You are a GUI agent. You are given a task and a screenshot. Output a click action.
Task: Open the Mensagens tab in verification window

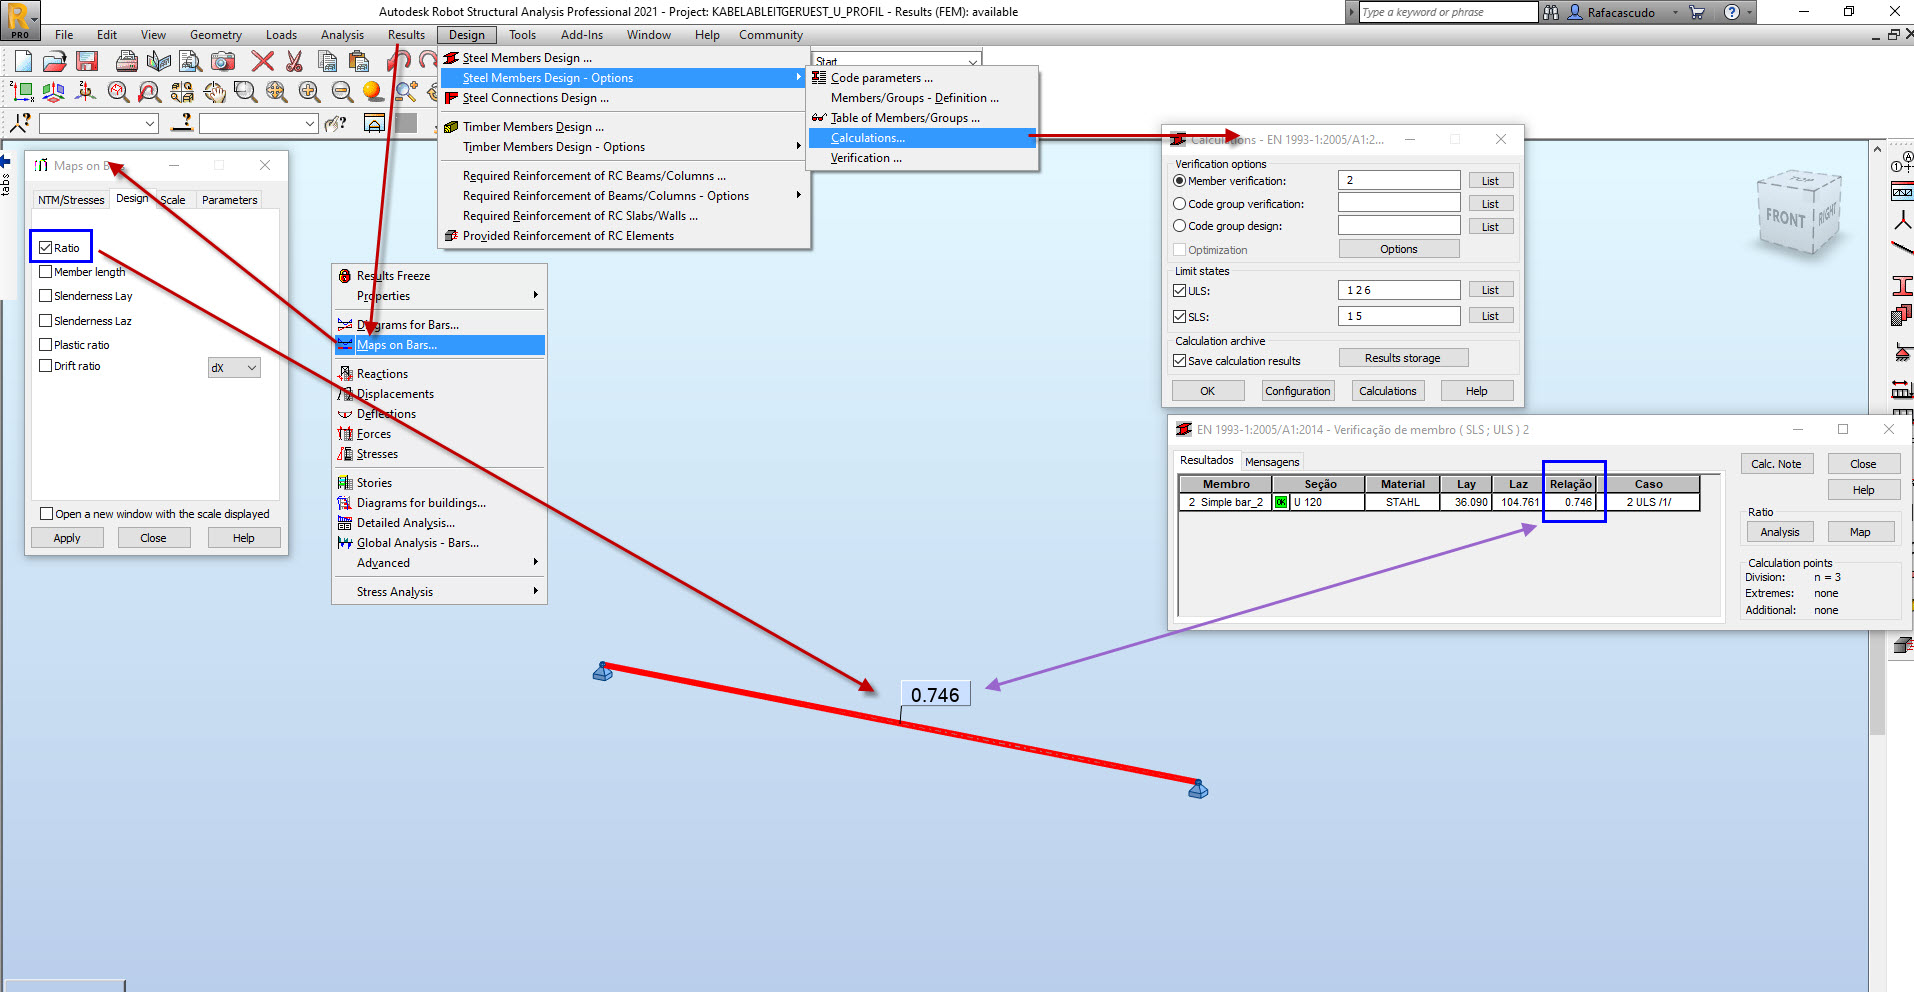pos(1272,462)
